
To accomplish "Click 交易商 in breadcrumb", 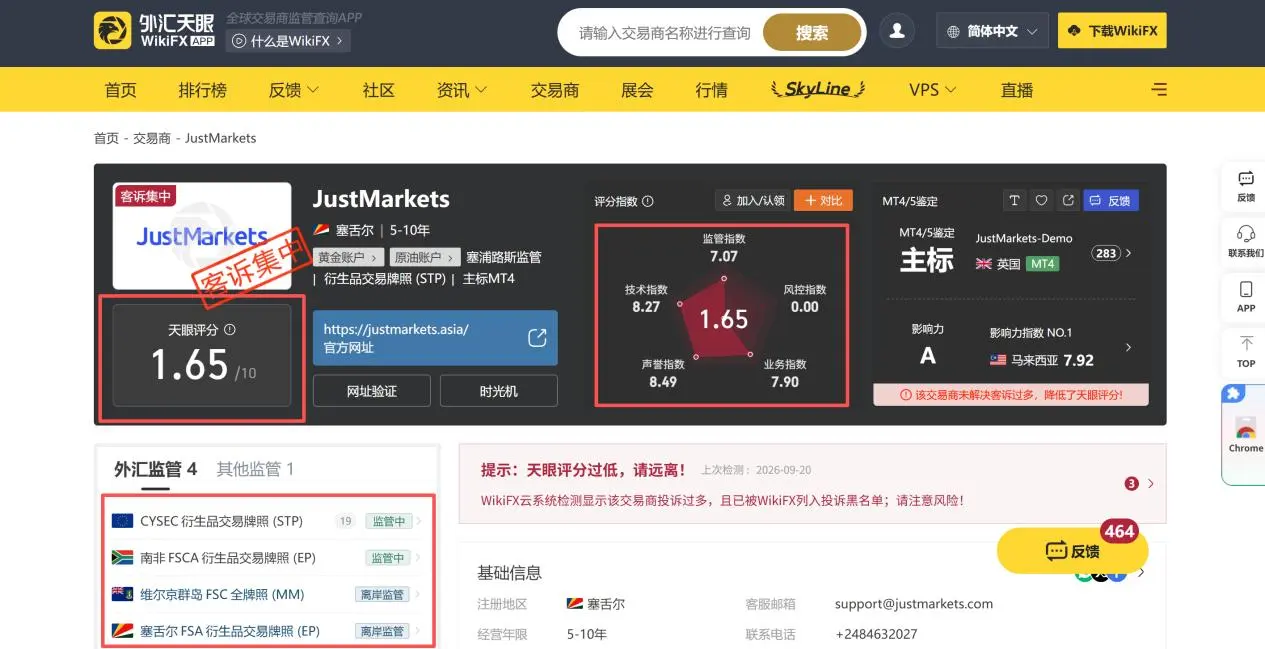I will click(152, 138).
